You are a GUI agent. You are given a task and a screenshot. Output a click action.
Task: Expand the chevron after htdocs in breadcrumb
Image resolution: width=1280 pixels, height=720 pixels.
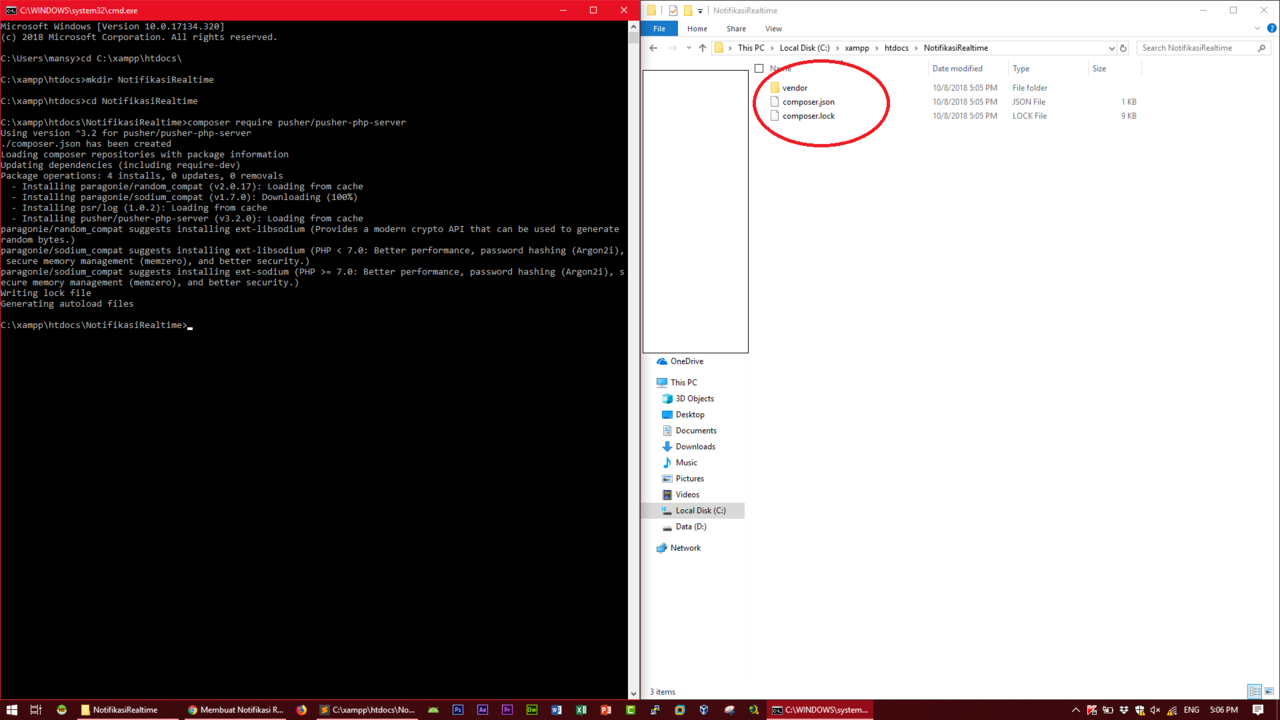pos(917,48)
